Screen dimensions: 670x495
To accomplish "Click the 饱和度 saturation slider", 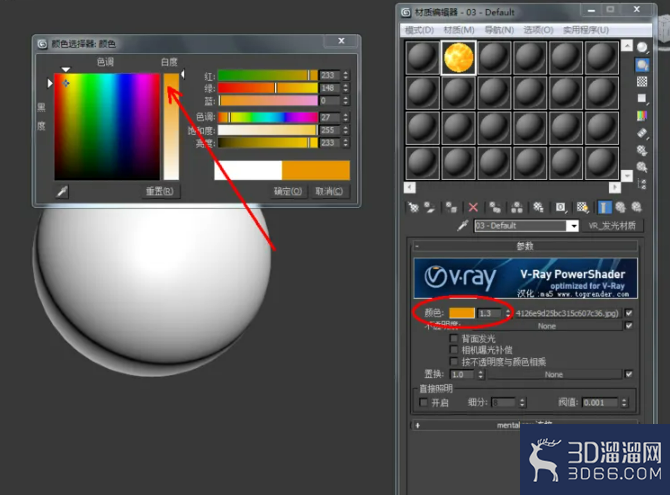I will tap(268, 130).
